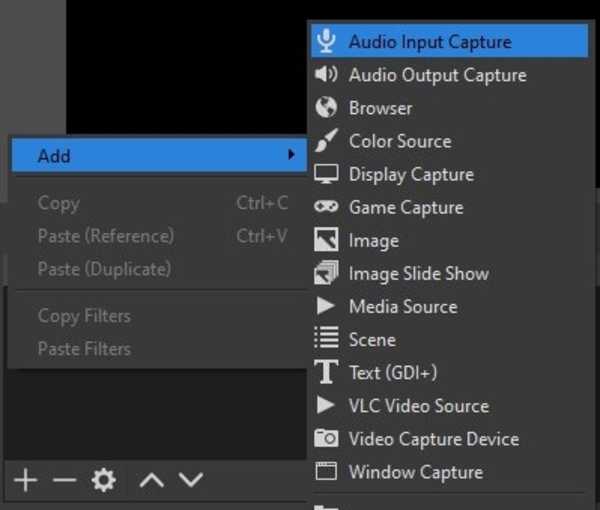Select Audio Input Capture from the menu
Image resolution: width=600 pixels, height=510 pixels.
[450, 41]
